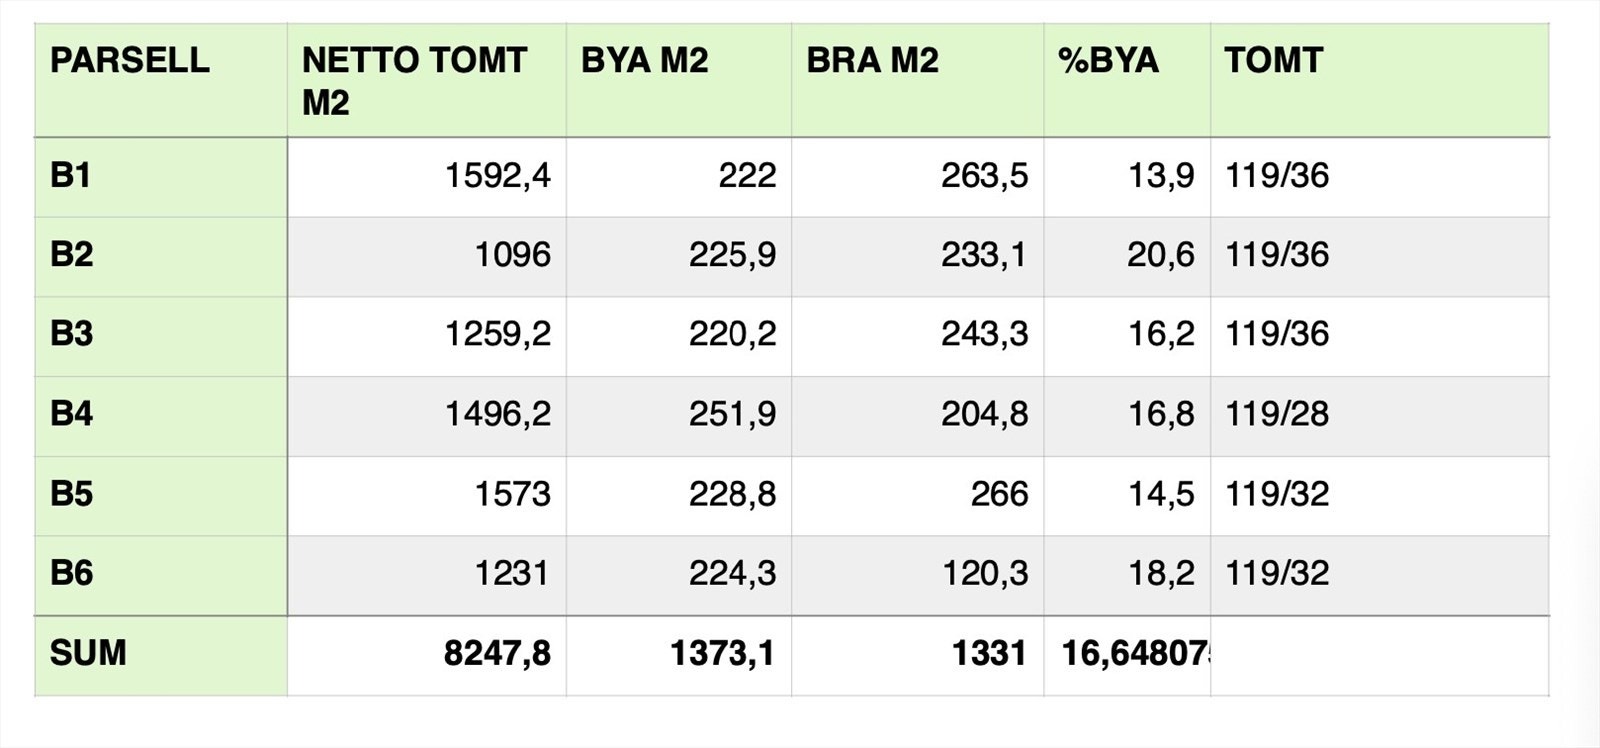Select the total netto tomt 8247,8
This screenshot has height=748, width=1600.
[497, 654]
